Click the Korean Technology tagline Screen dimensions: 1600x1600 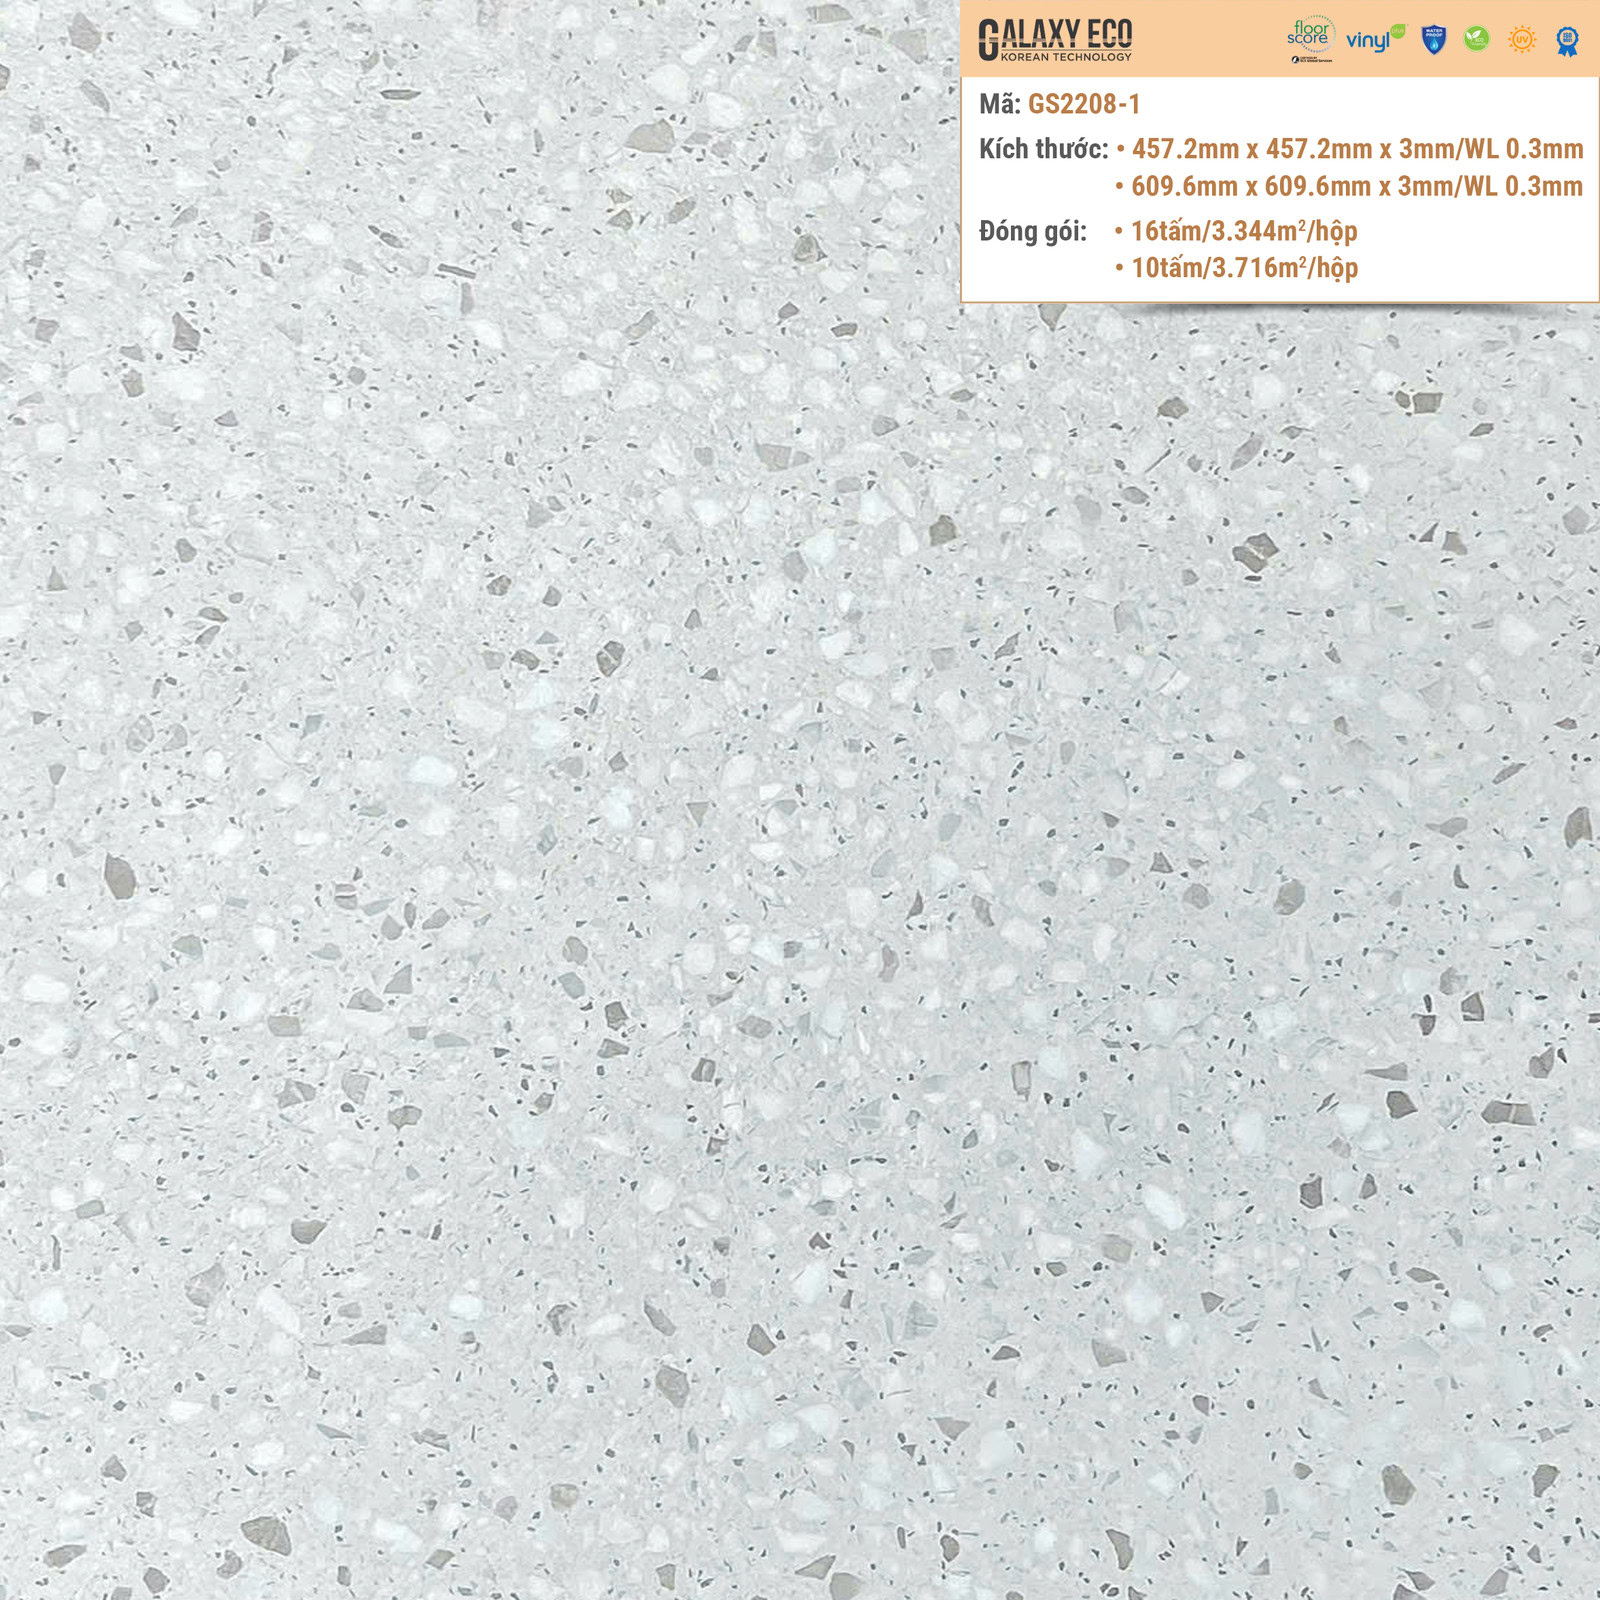pyautogui.click(x=1065, y=57)
